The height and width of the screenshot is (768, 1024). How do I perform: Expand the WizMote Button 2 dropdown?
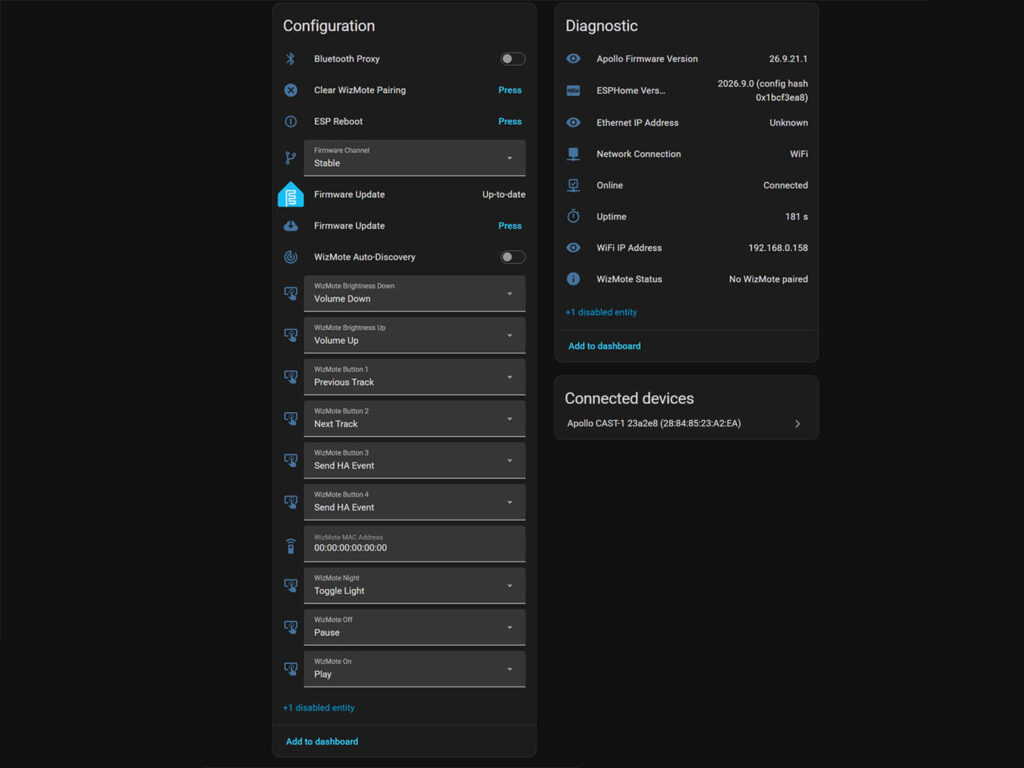415,419
